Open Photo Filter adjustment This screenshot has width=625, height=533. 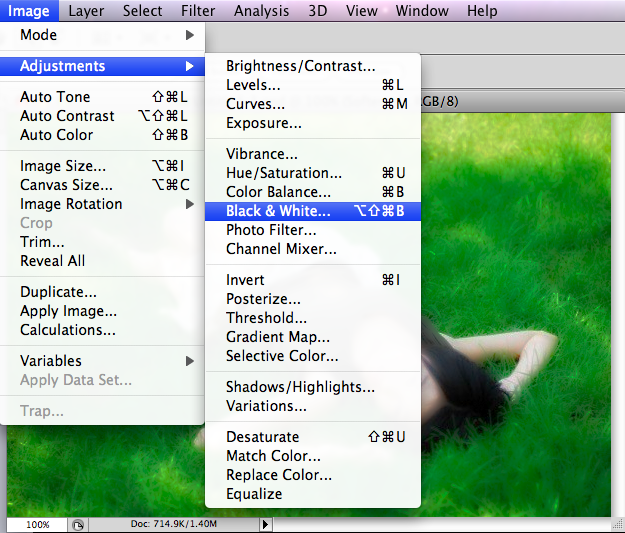coord(313,230)
